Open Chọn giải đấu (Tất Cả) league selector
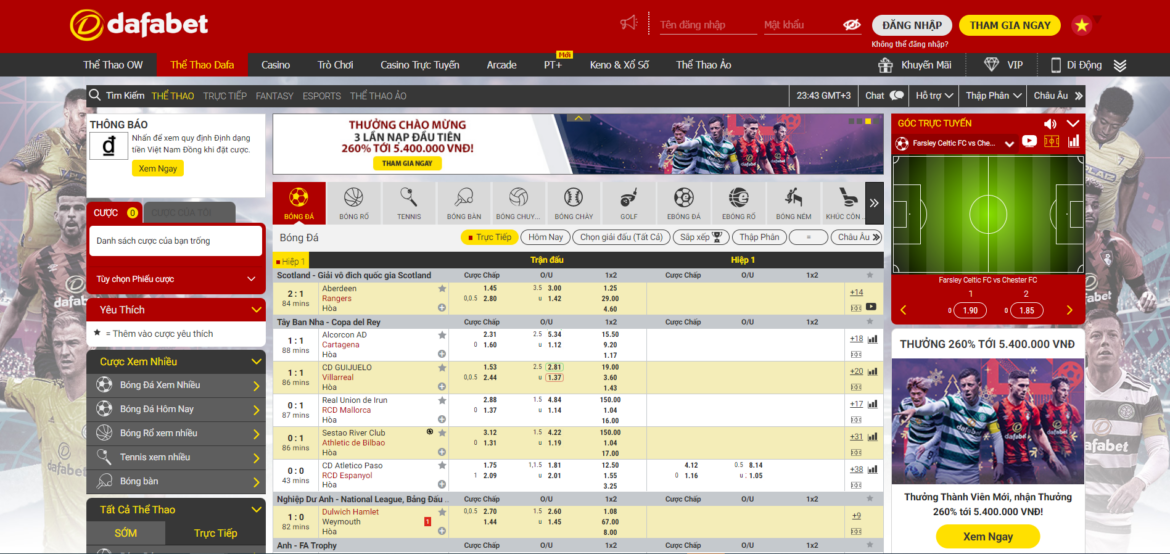This screenshot has width=1170, height=554. (621, 237)
